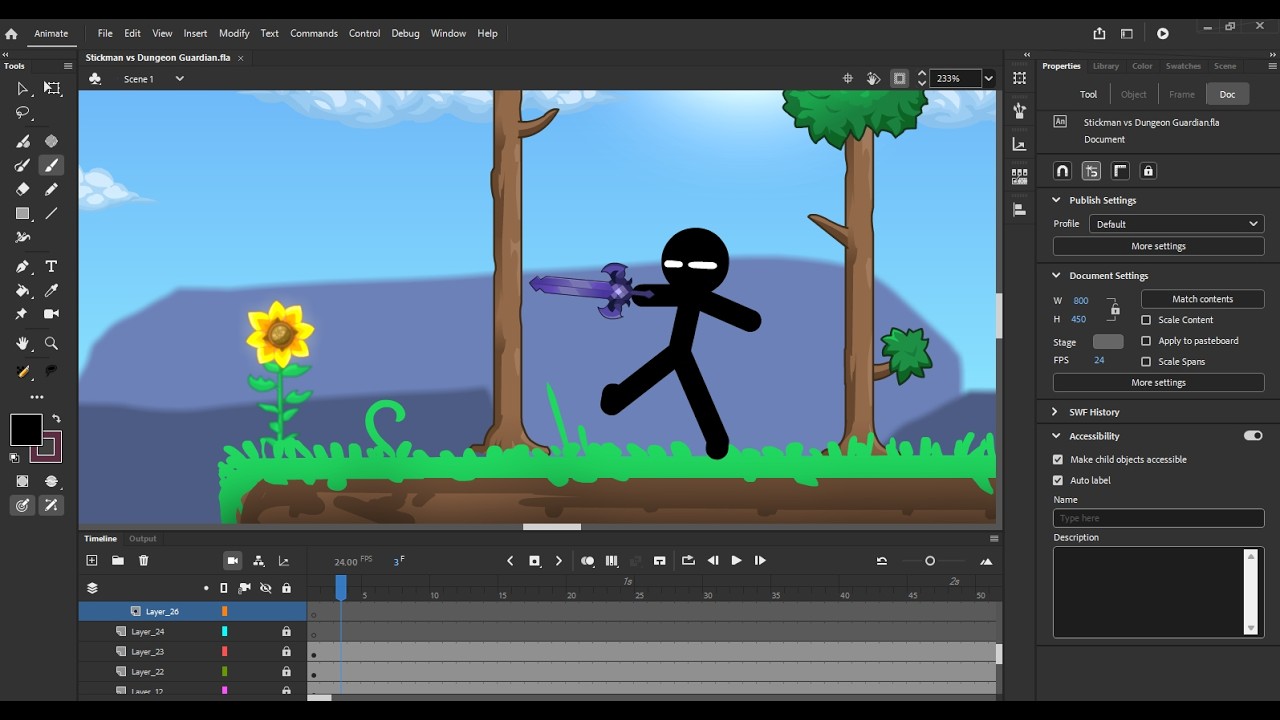Select the Asset Warp pin tool
The width and height of the screenshot is (1280, 720).
[x=22, y=314]
